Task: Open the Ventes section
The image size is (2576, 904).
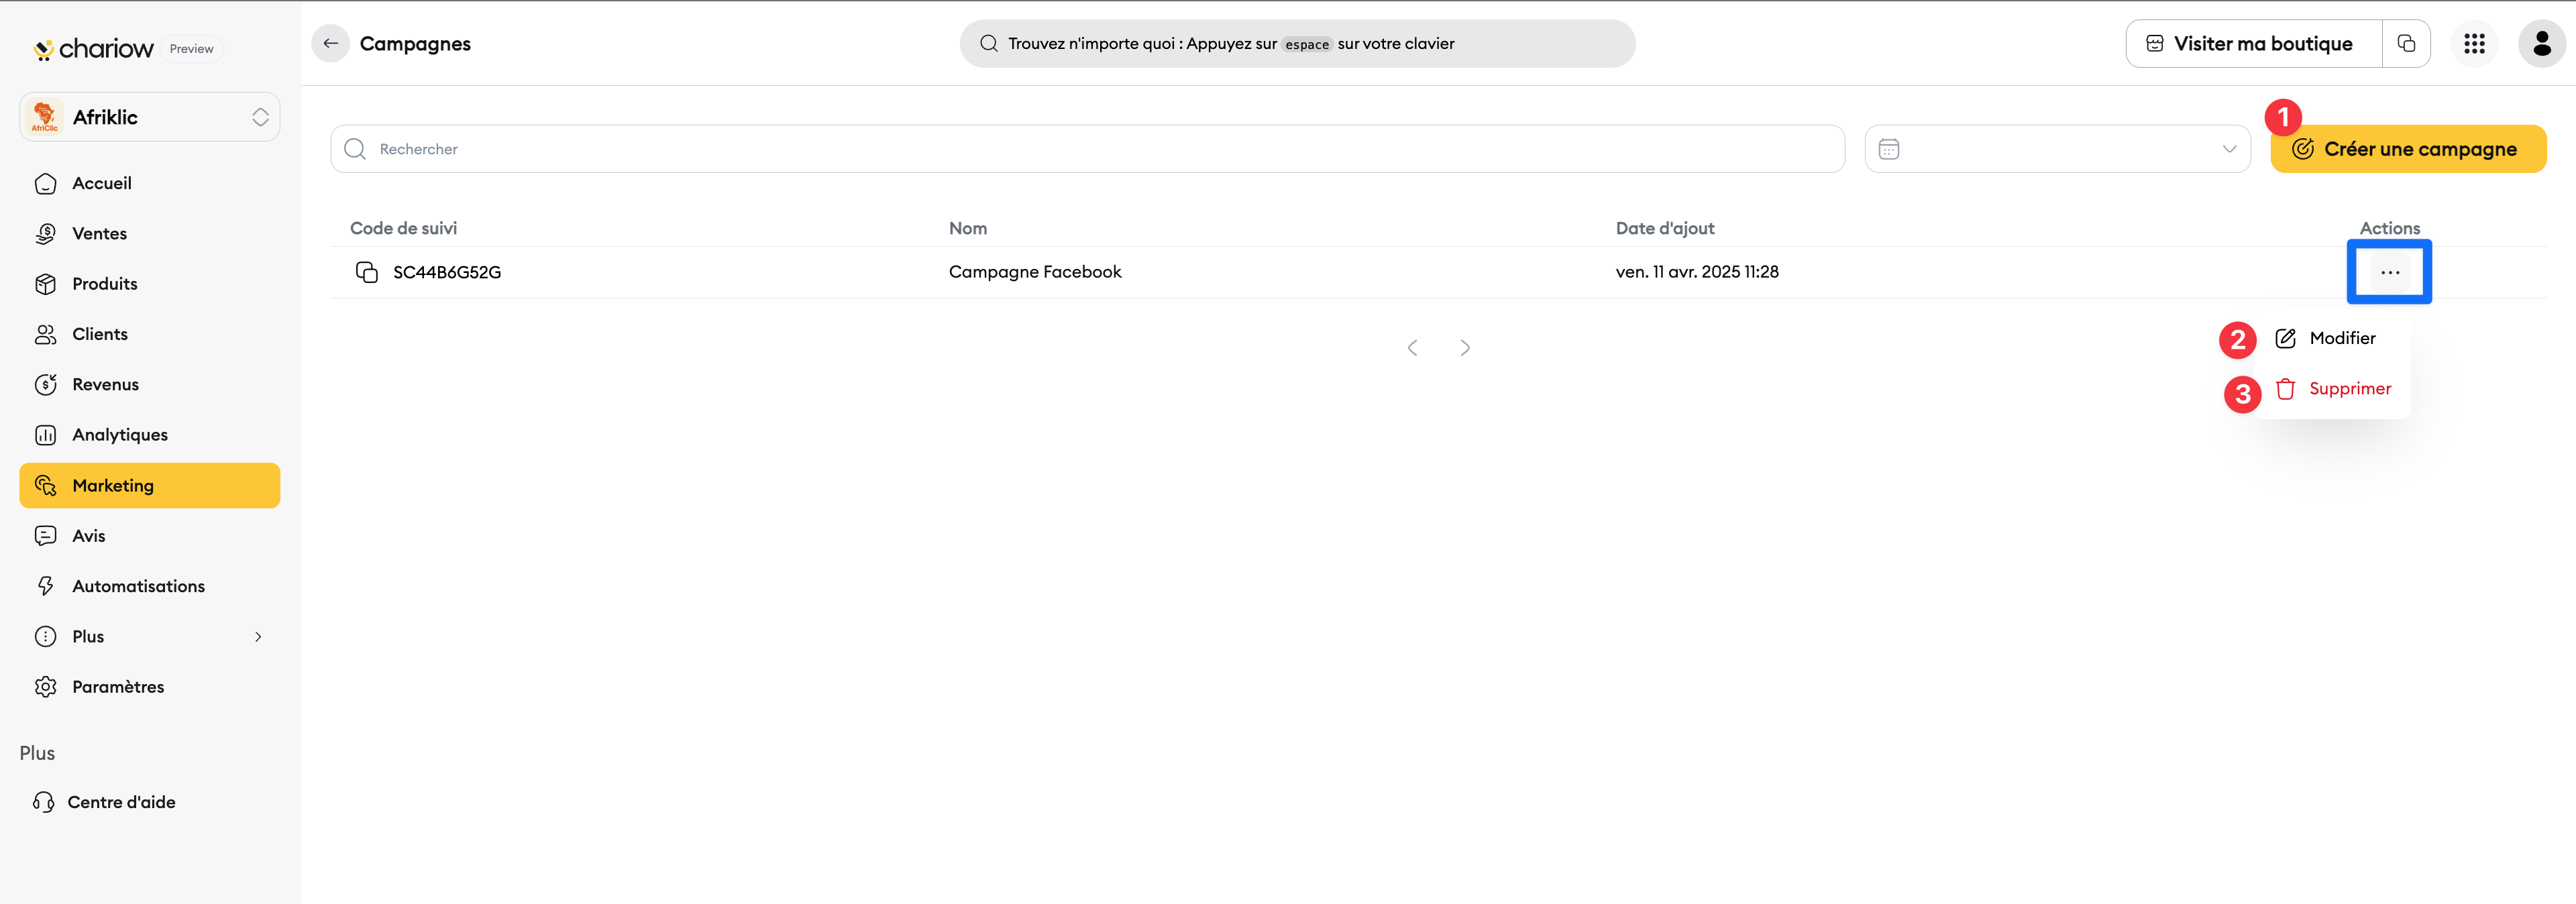Action: coord(150,234)
